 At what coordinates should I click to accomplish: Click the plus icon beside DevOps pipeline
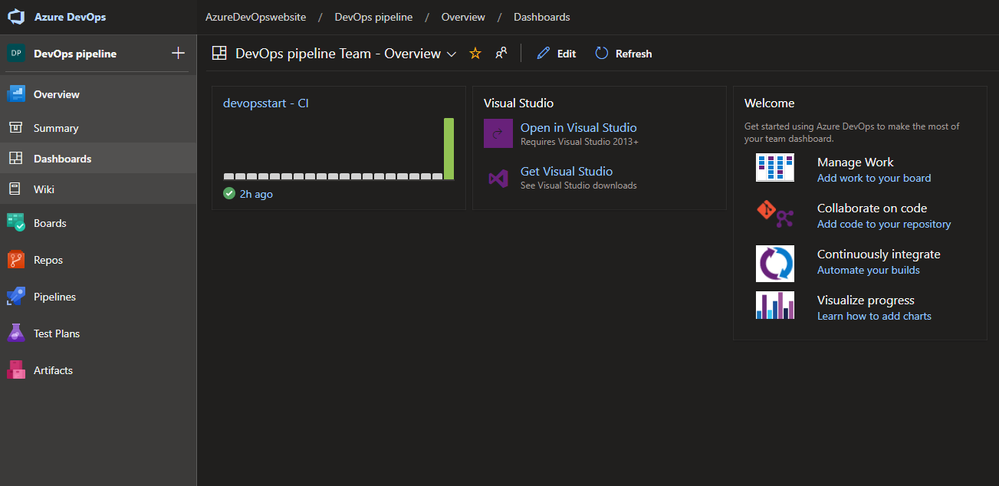click(178, 54)
